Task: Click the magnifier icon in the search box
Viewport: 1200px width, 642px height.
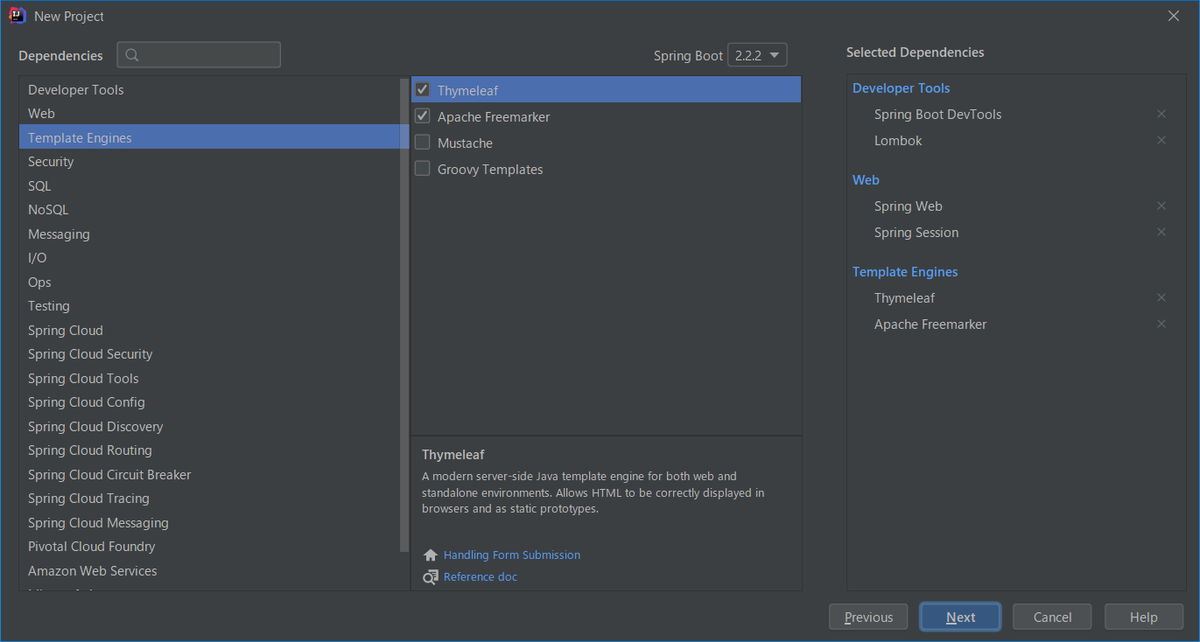Action: tap(133, 55)
